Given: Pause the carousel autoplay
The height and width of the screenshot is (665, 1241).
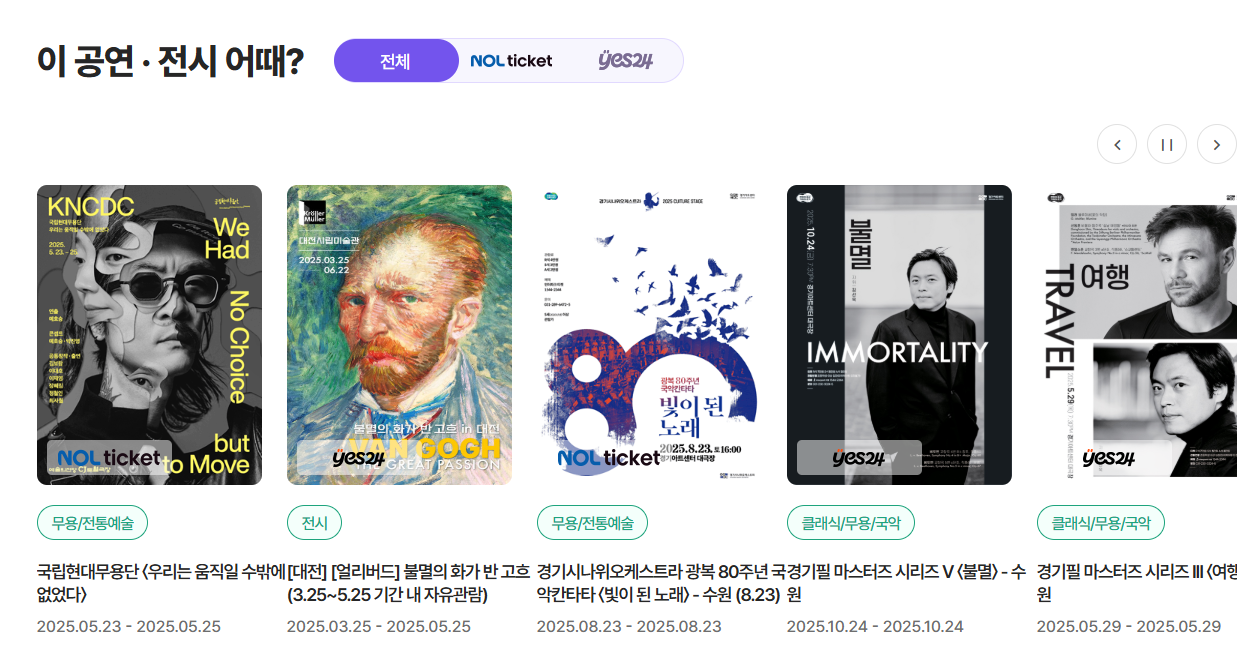Looking at the screenshot, I should [1167, 144].
